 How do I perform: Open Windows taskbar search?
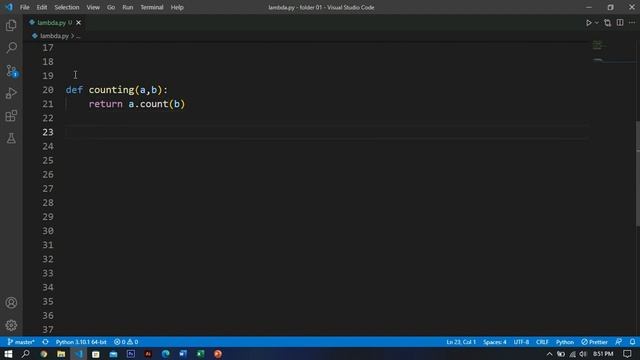25,354
